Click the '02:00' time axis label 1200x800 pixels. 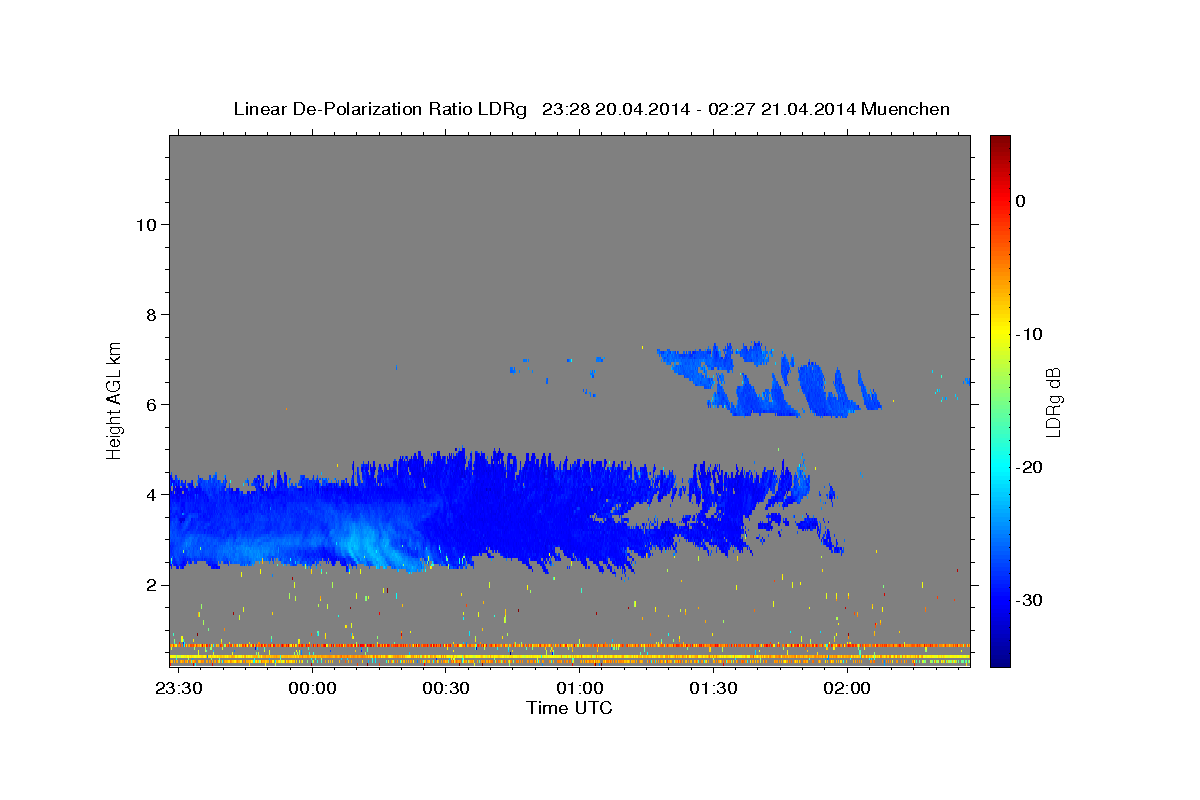pos(847,689)
